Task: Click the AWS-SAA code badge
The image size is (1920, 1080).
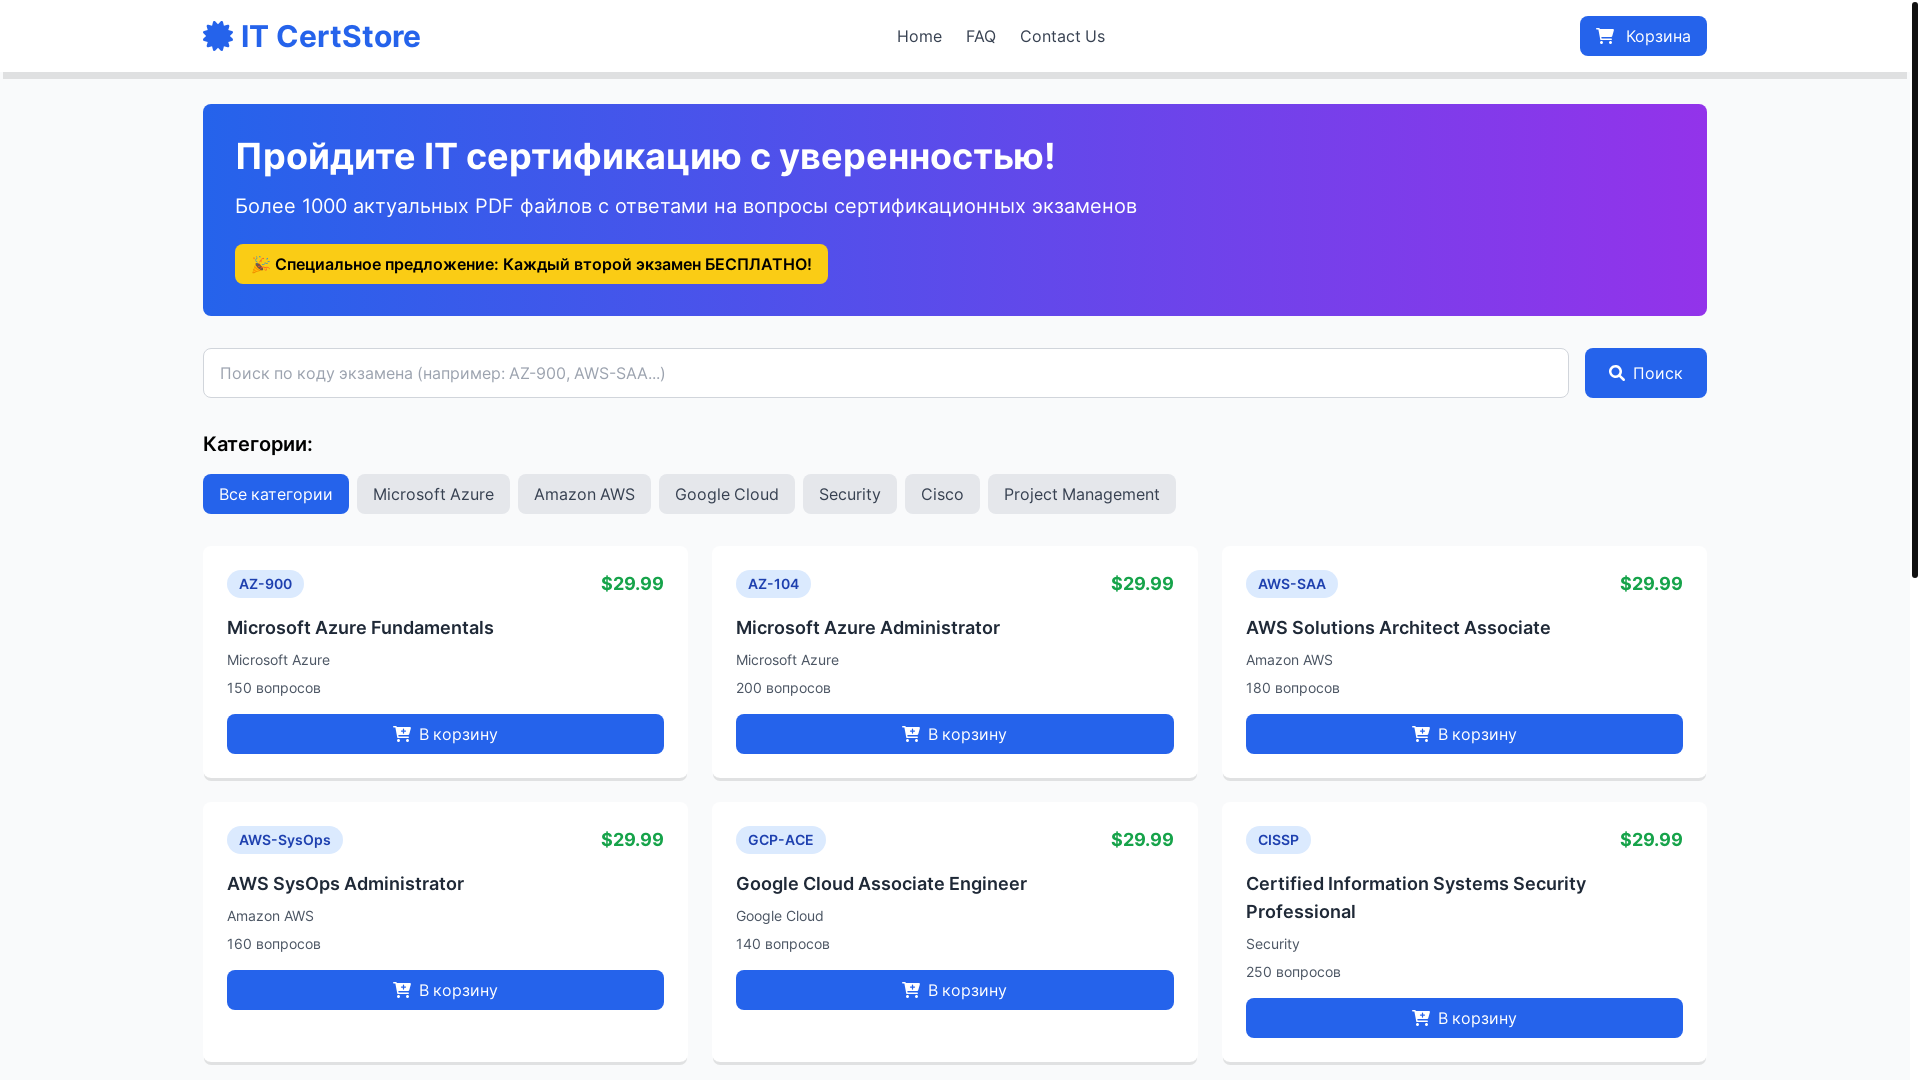Action: 1292,584
